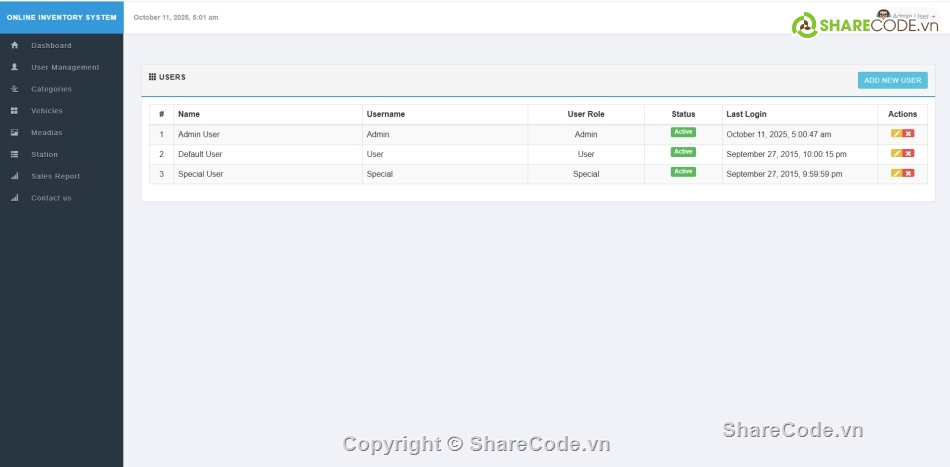Click the delete icon for Admin User
The height and width of the screenshot is (467, 950).
909,134
